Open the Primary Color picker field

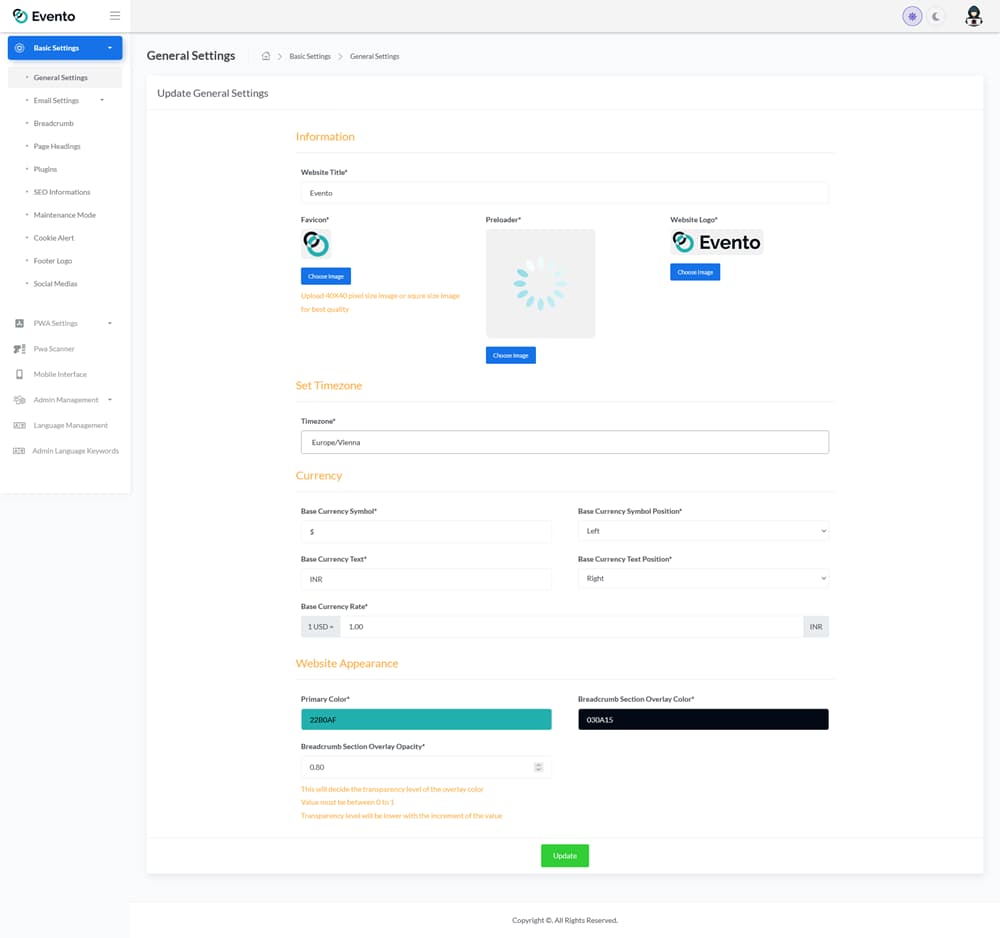[426, 719]
